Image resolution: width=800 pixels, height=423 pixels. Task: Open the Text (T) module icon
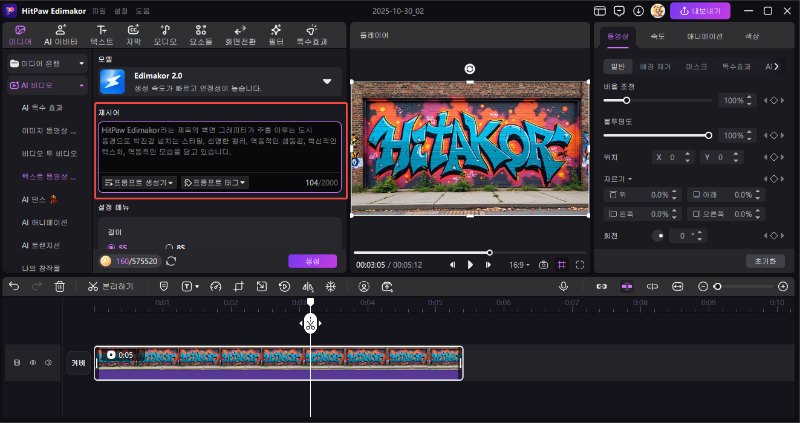[102, 30]
